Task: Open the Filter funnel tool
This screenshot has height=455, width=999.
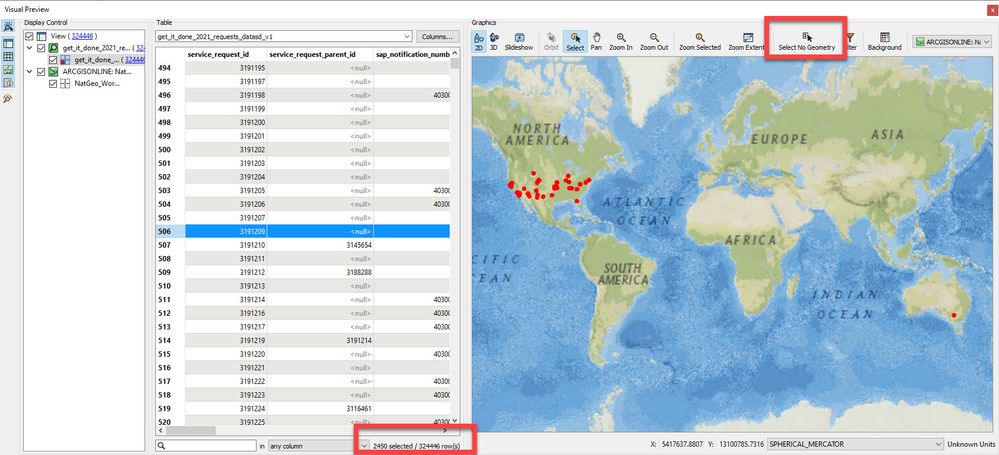Action: [850, 41]
